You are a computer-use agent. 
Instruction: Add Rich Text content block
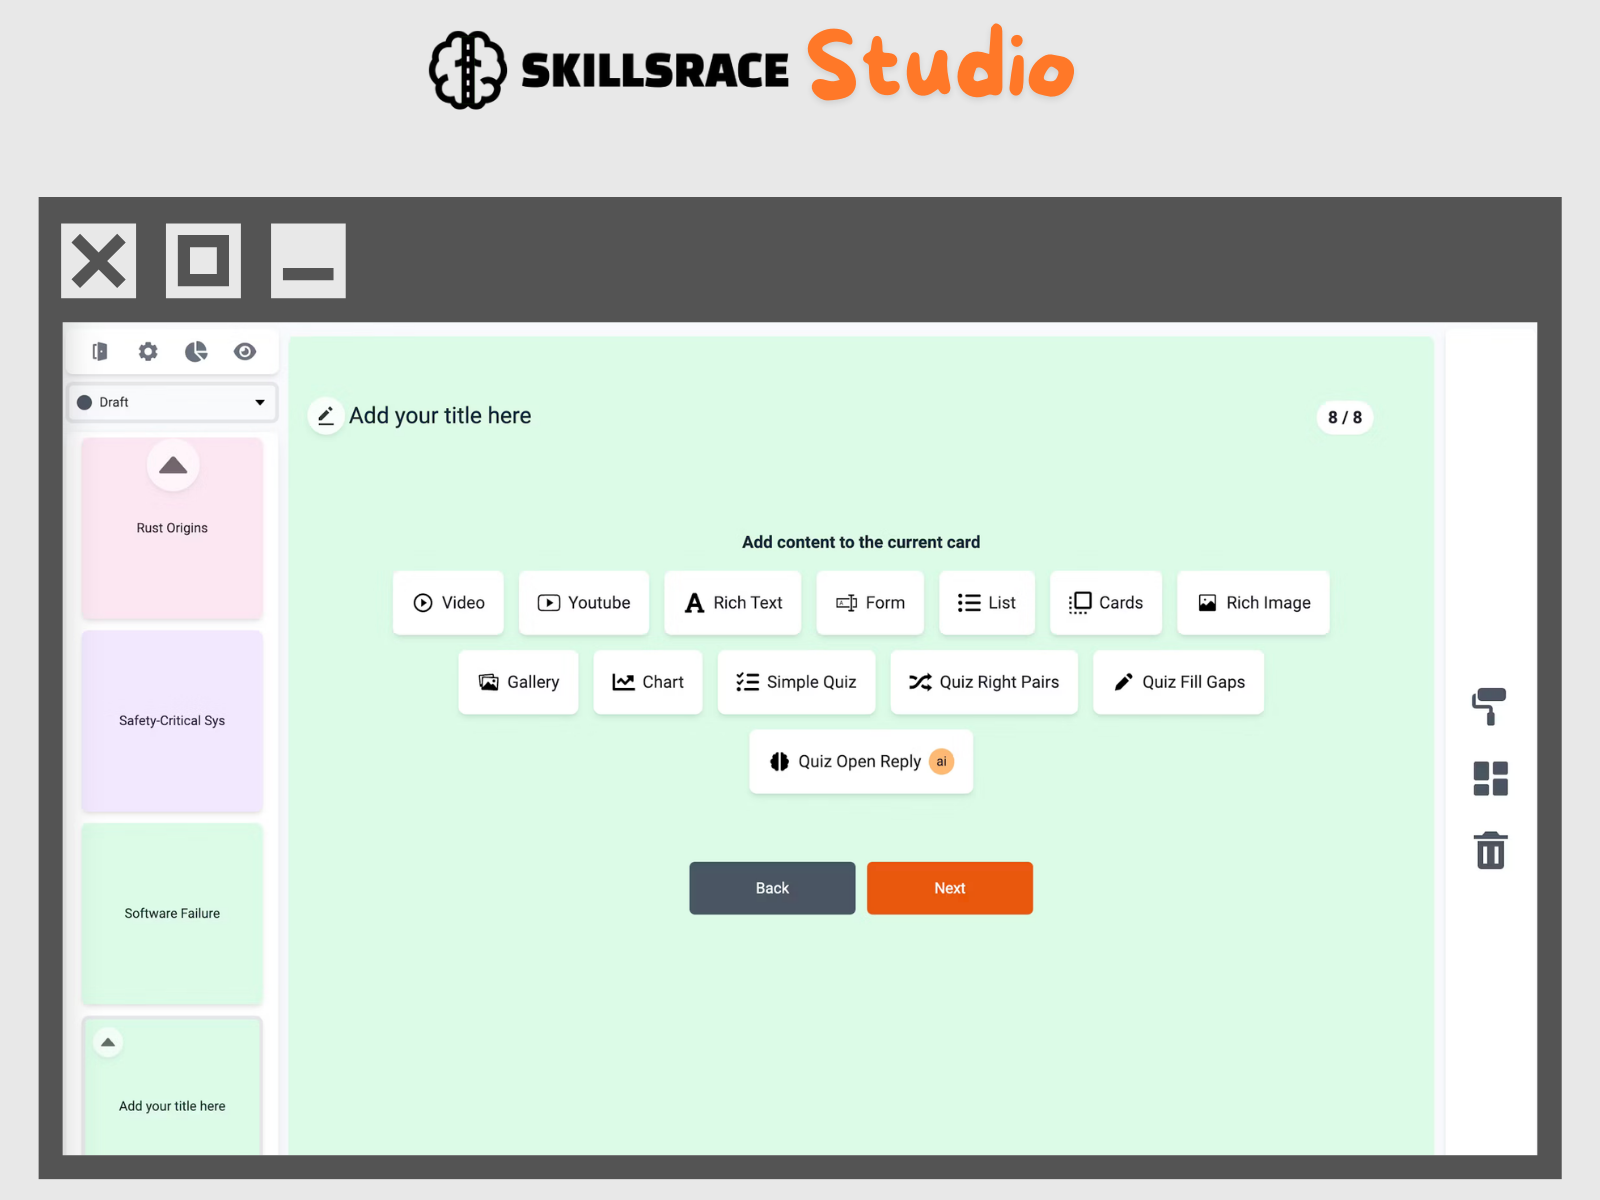tap(733, 603)
